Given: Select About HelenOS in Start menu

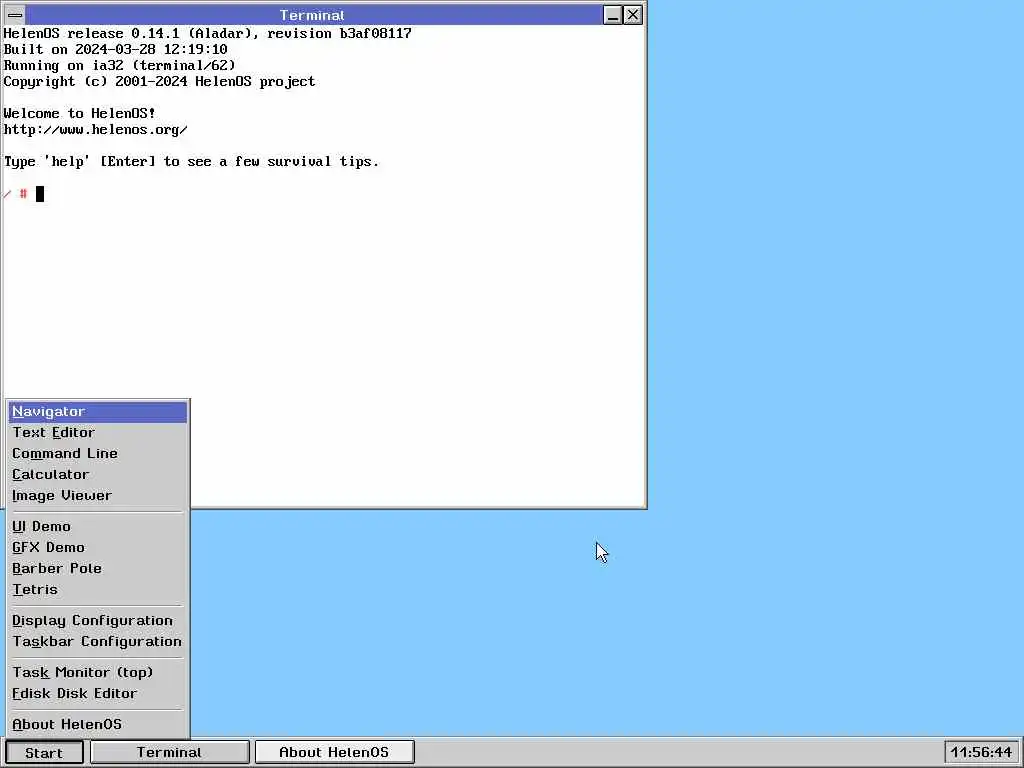Looking at the screenshot, I should [98, 724].
